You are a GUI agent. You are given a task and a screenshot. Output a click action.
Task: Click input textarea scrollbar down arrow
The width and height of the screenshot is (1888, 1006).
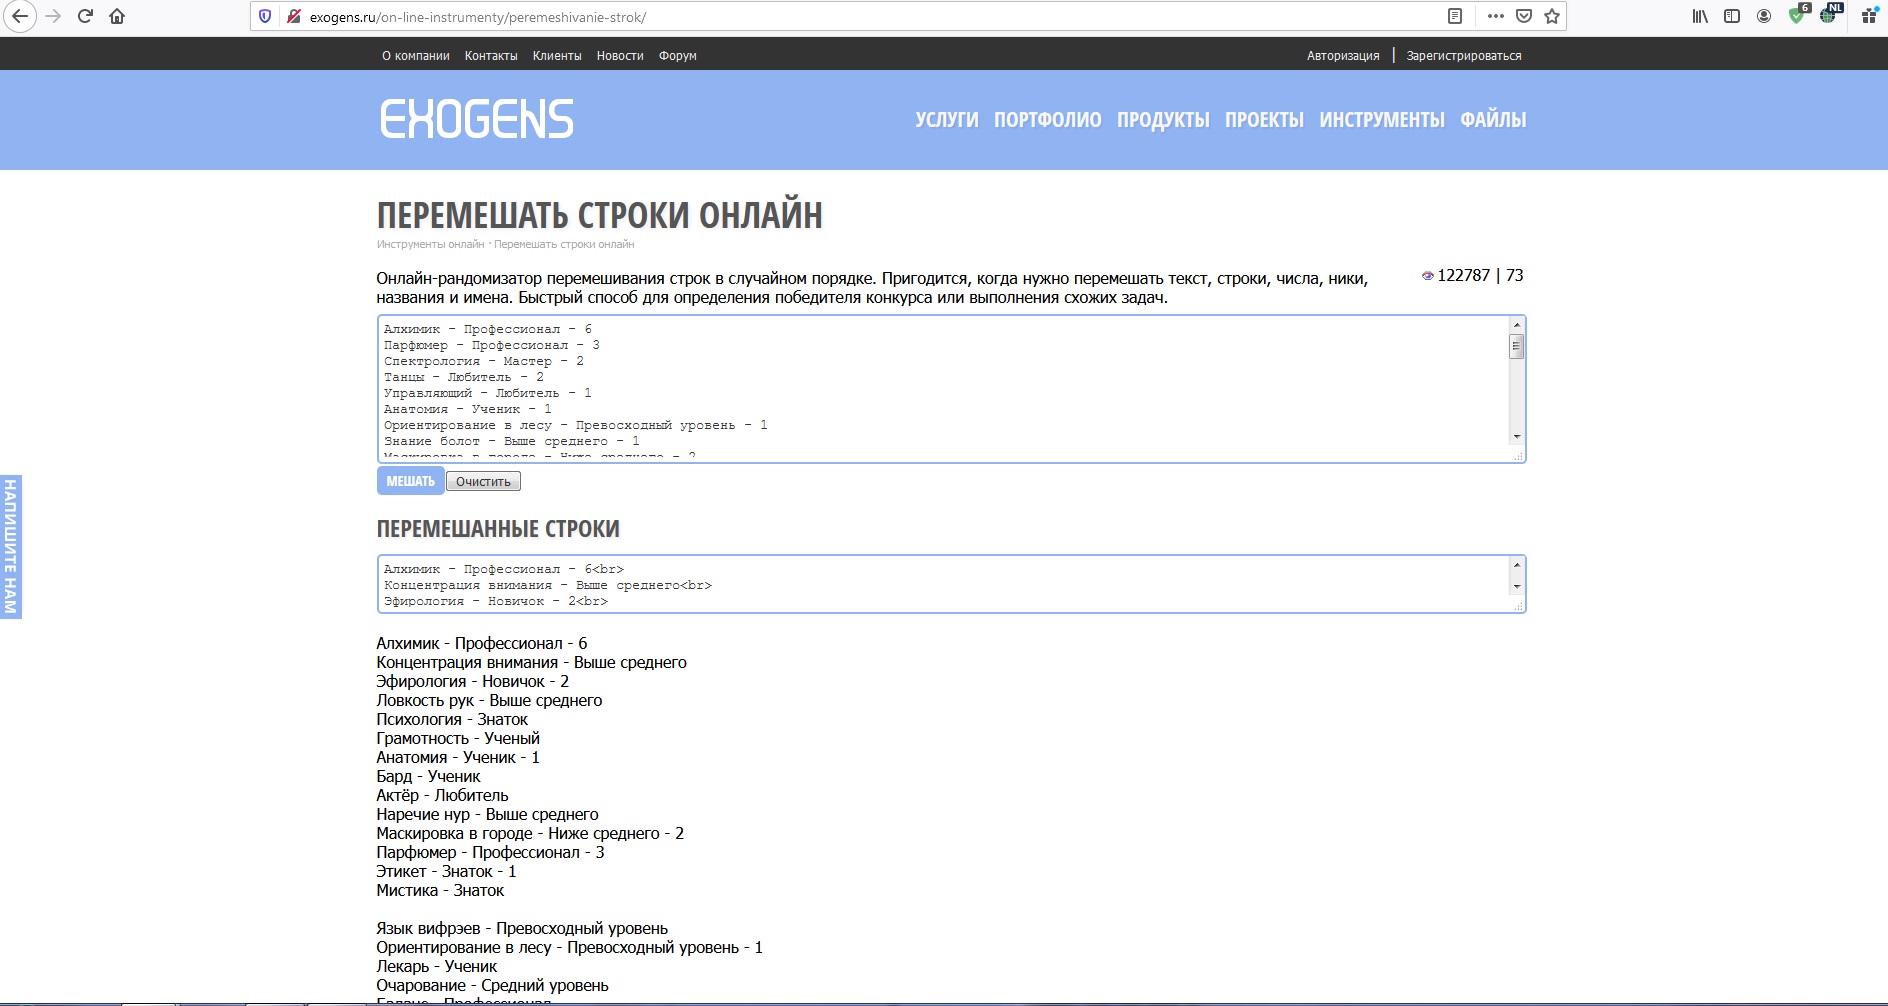click(x=1517, y=437)
